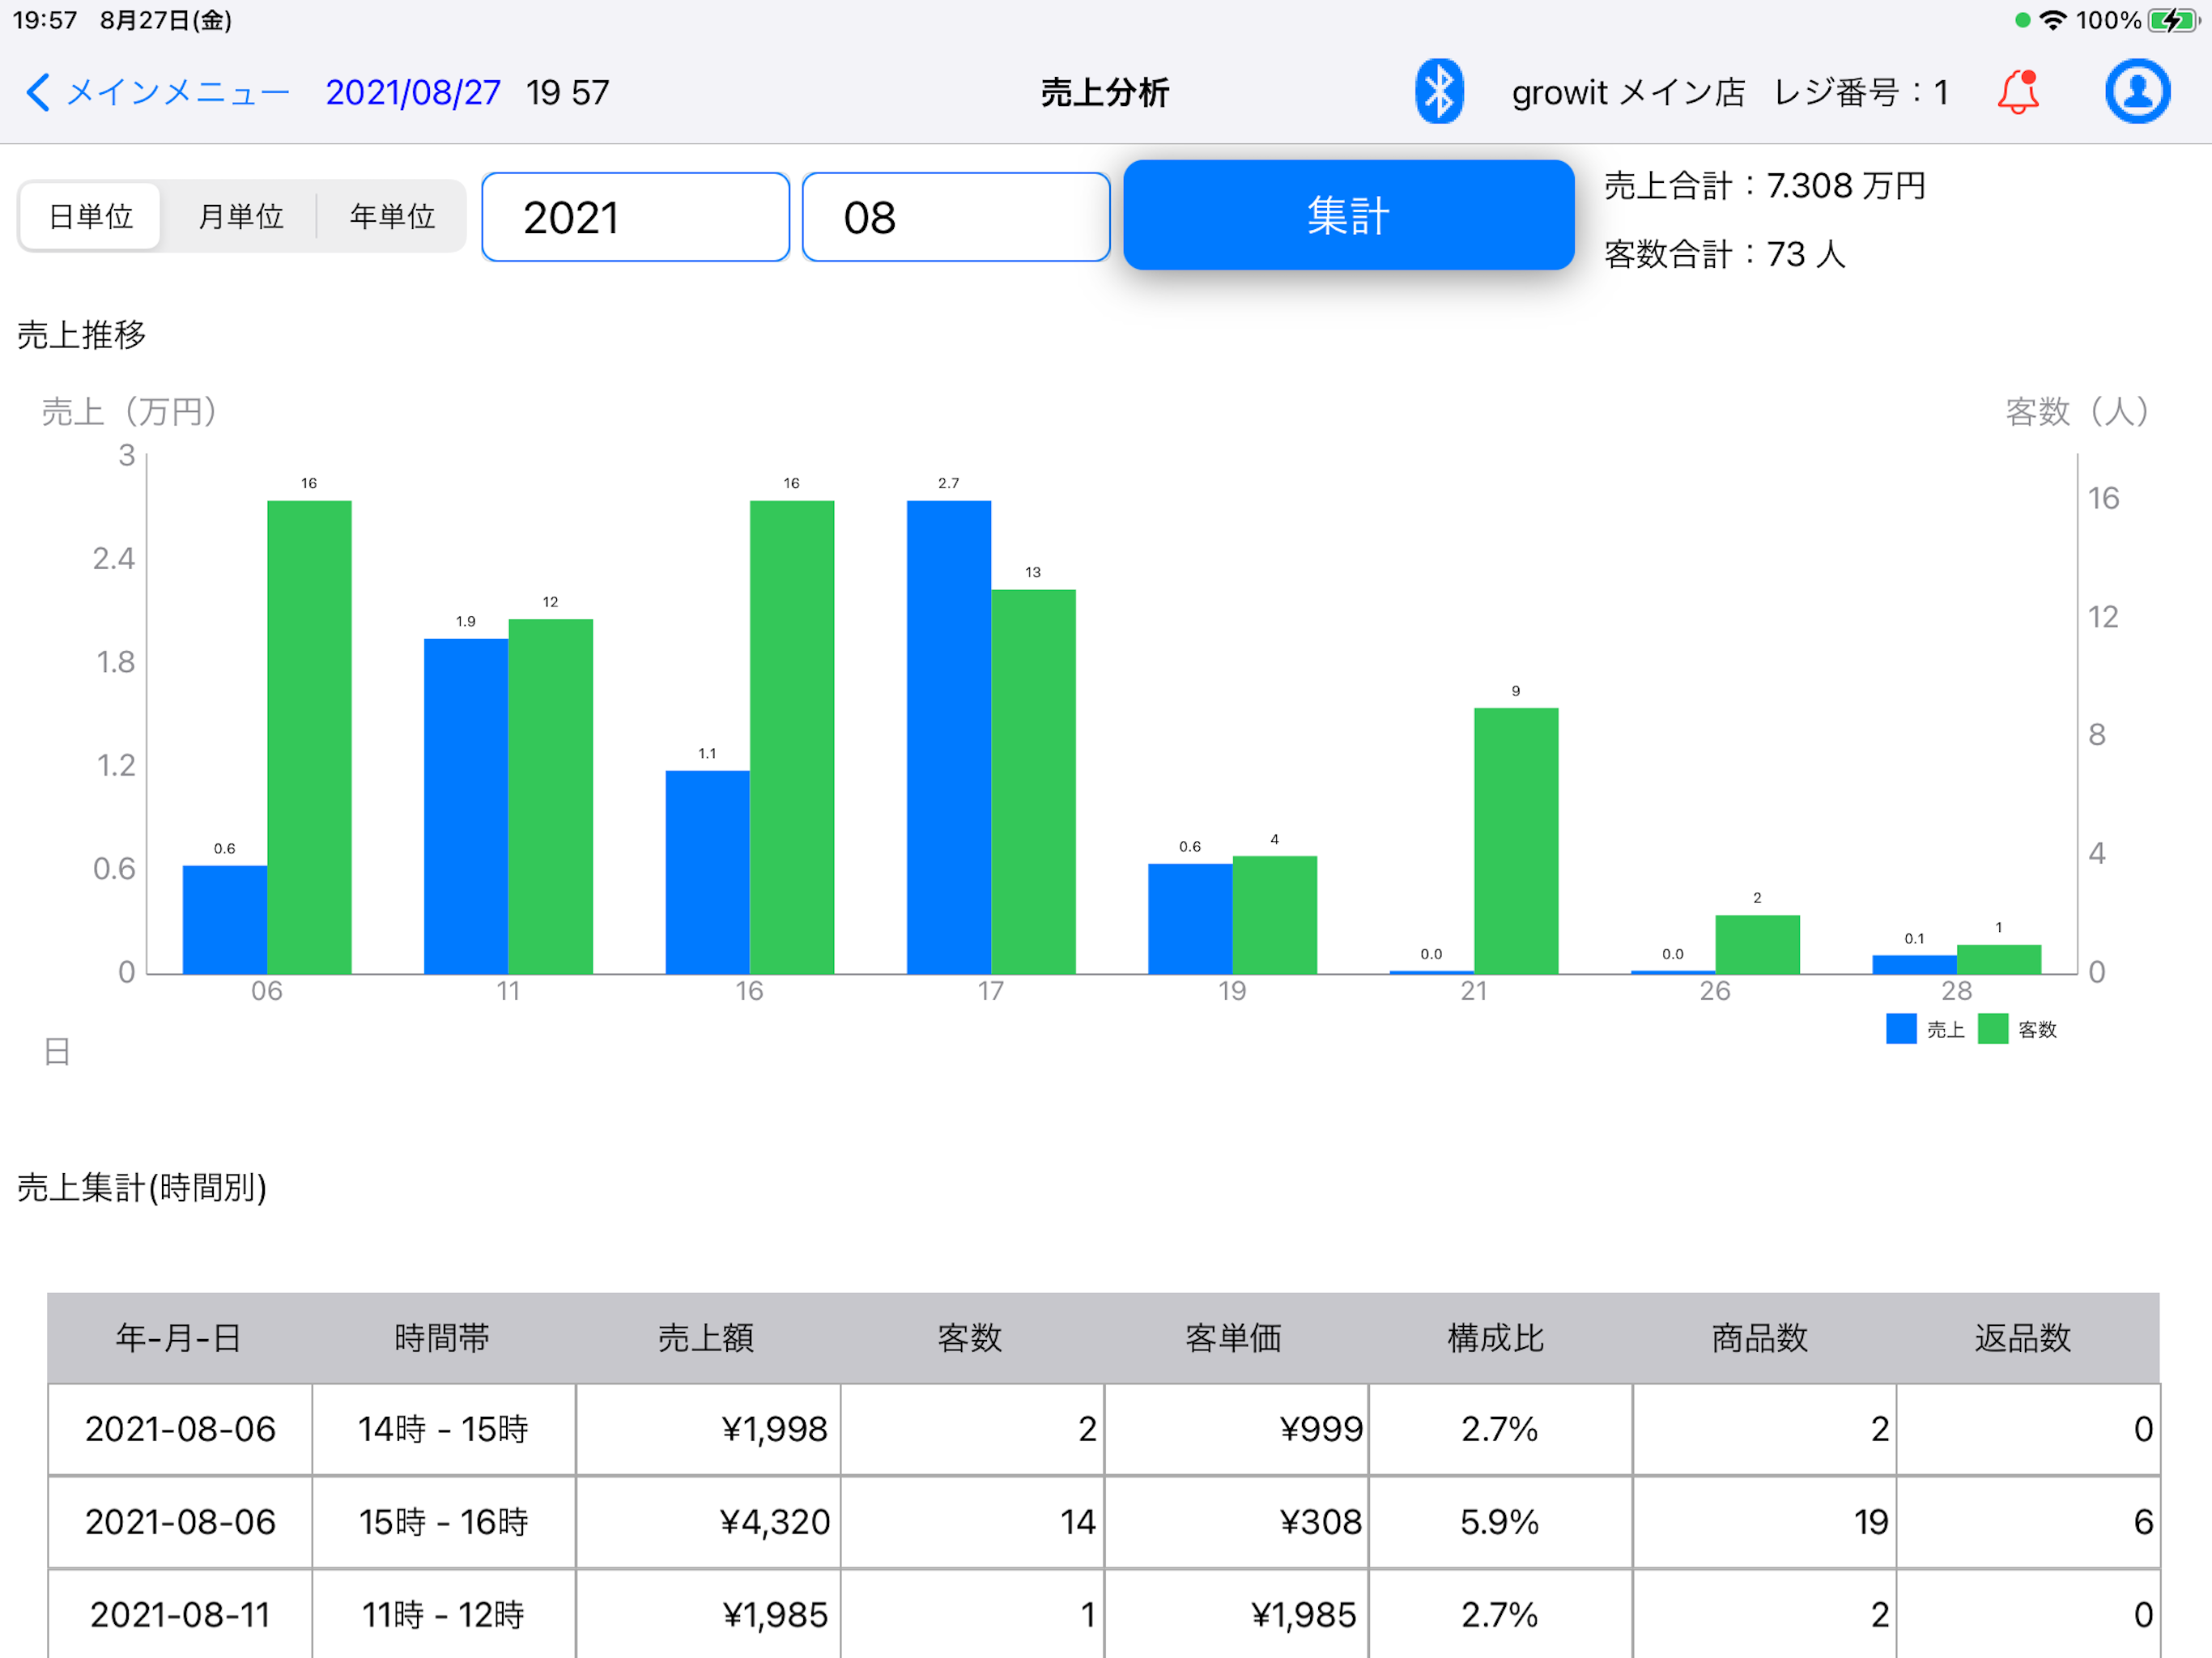Click the ¥1,998 sales amount cell

(707, 1429)
